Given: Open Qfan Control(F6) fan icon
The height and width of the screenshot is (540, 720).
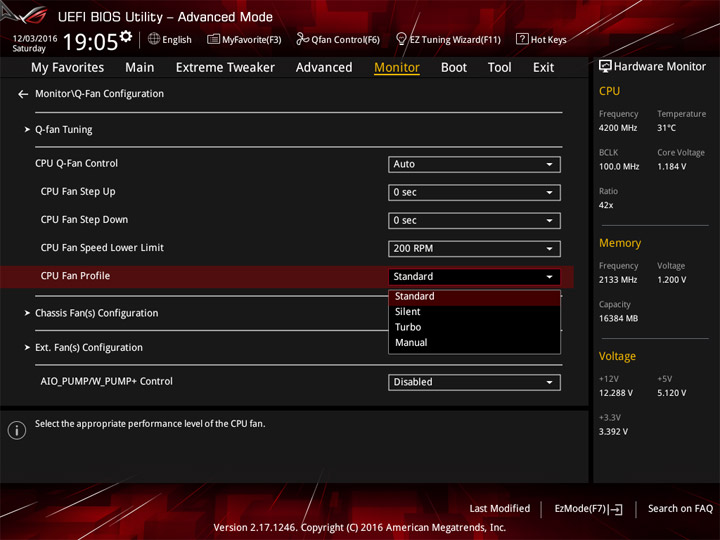Looking at the screenshot, I should coord(302,39).
